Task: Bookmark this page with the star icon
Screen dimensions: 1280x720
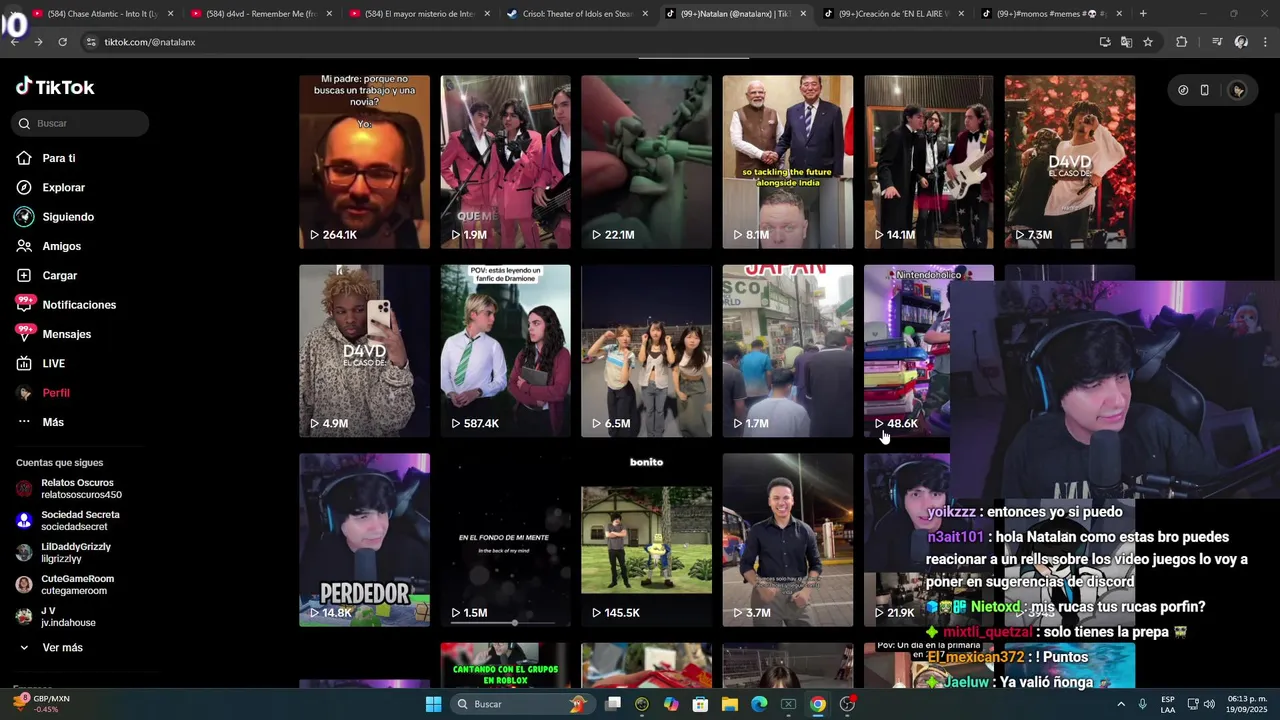Action: 1148,42
